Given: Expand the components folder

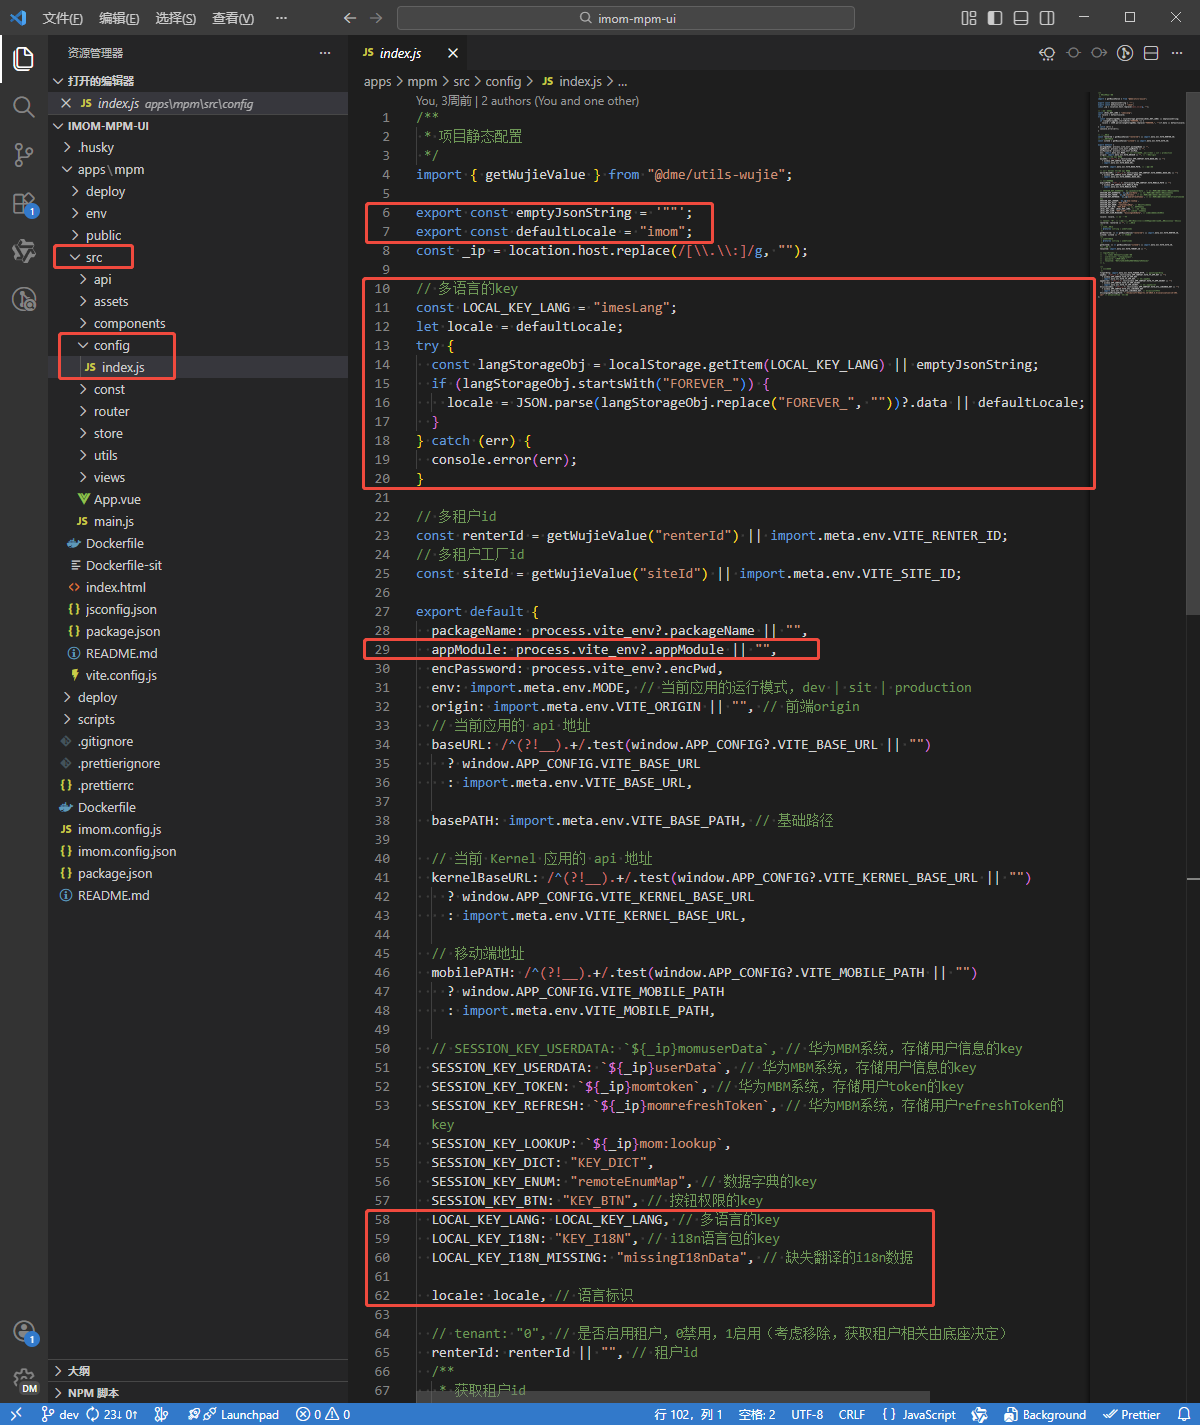Looking at the screenshot, I should pyautogui.click(x=129, y=324).
